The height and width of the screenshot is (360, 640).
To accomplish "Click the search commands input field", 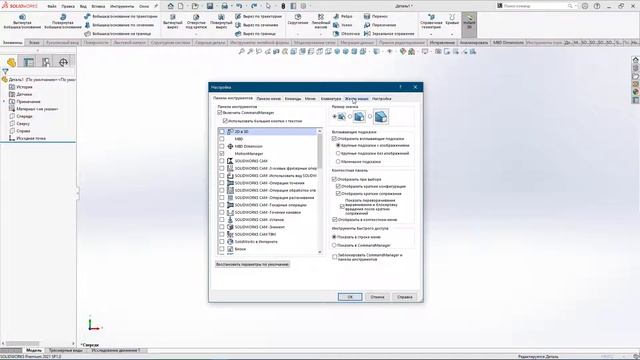I will 535,6.
